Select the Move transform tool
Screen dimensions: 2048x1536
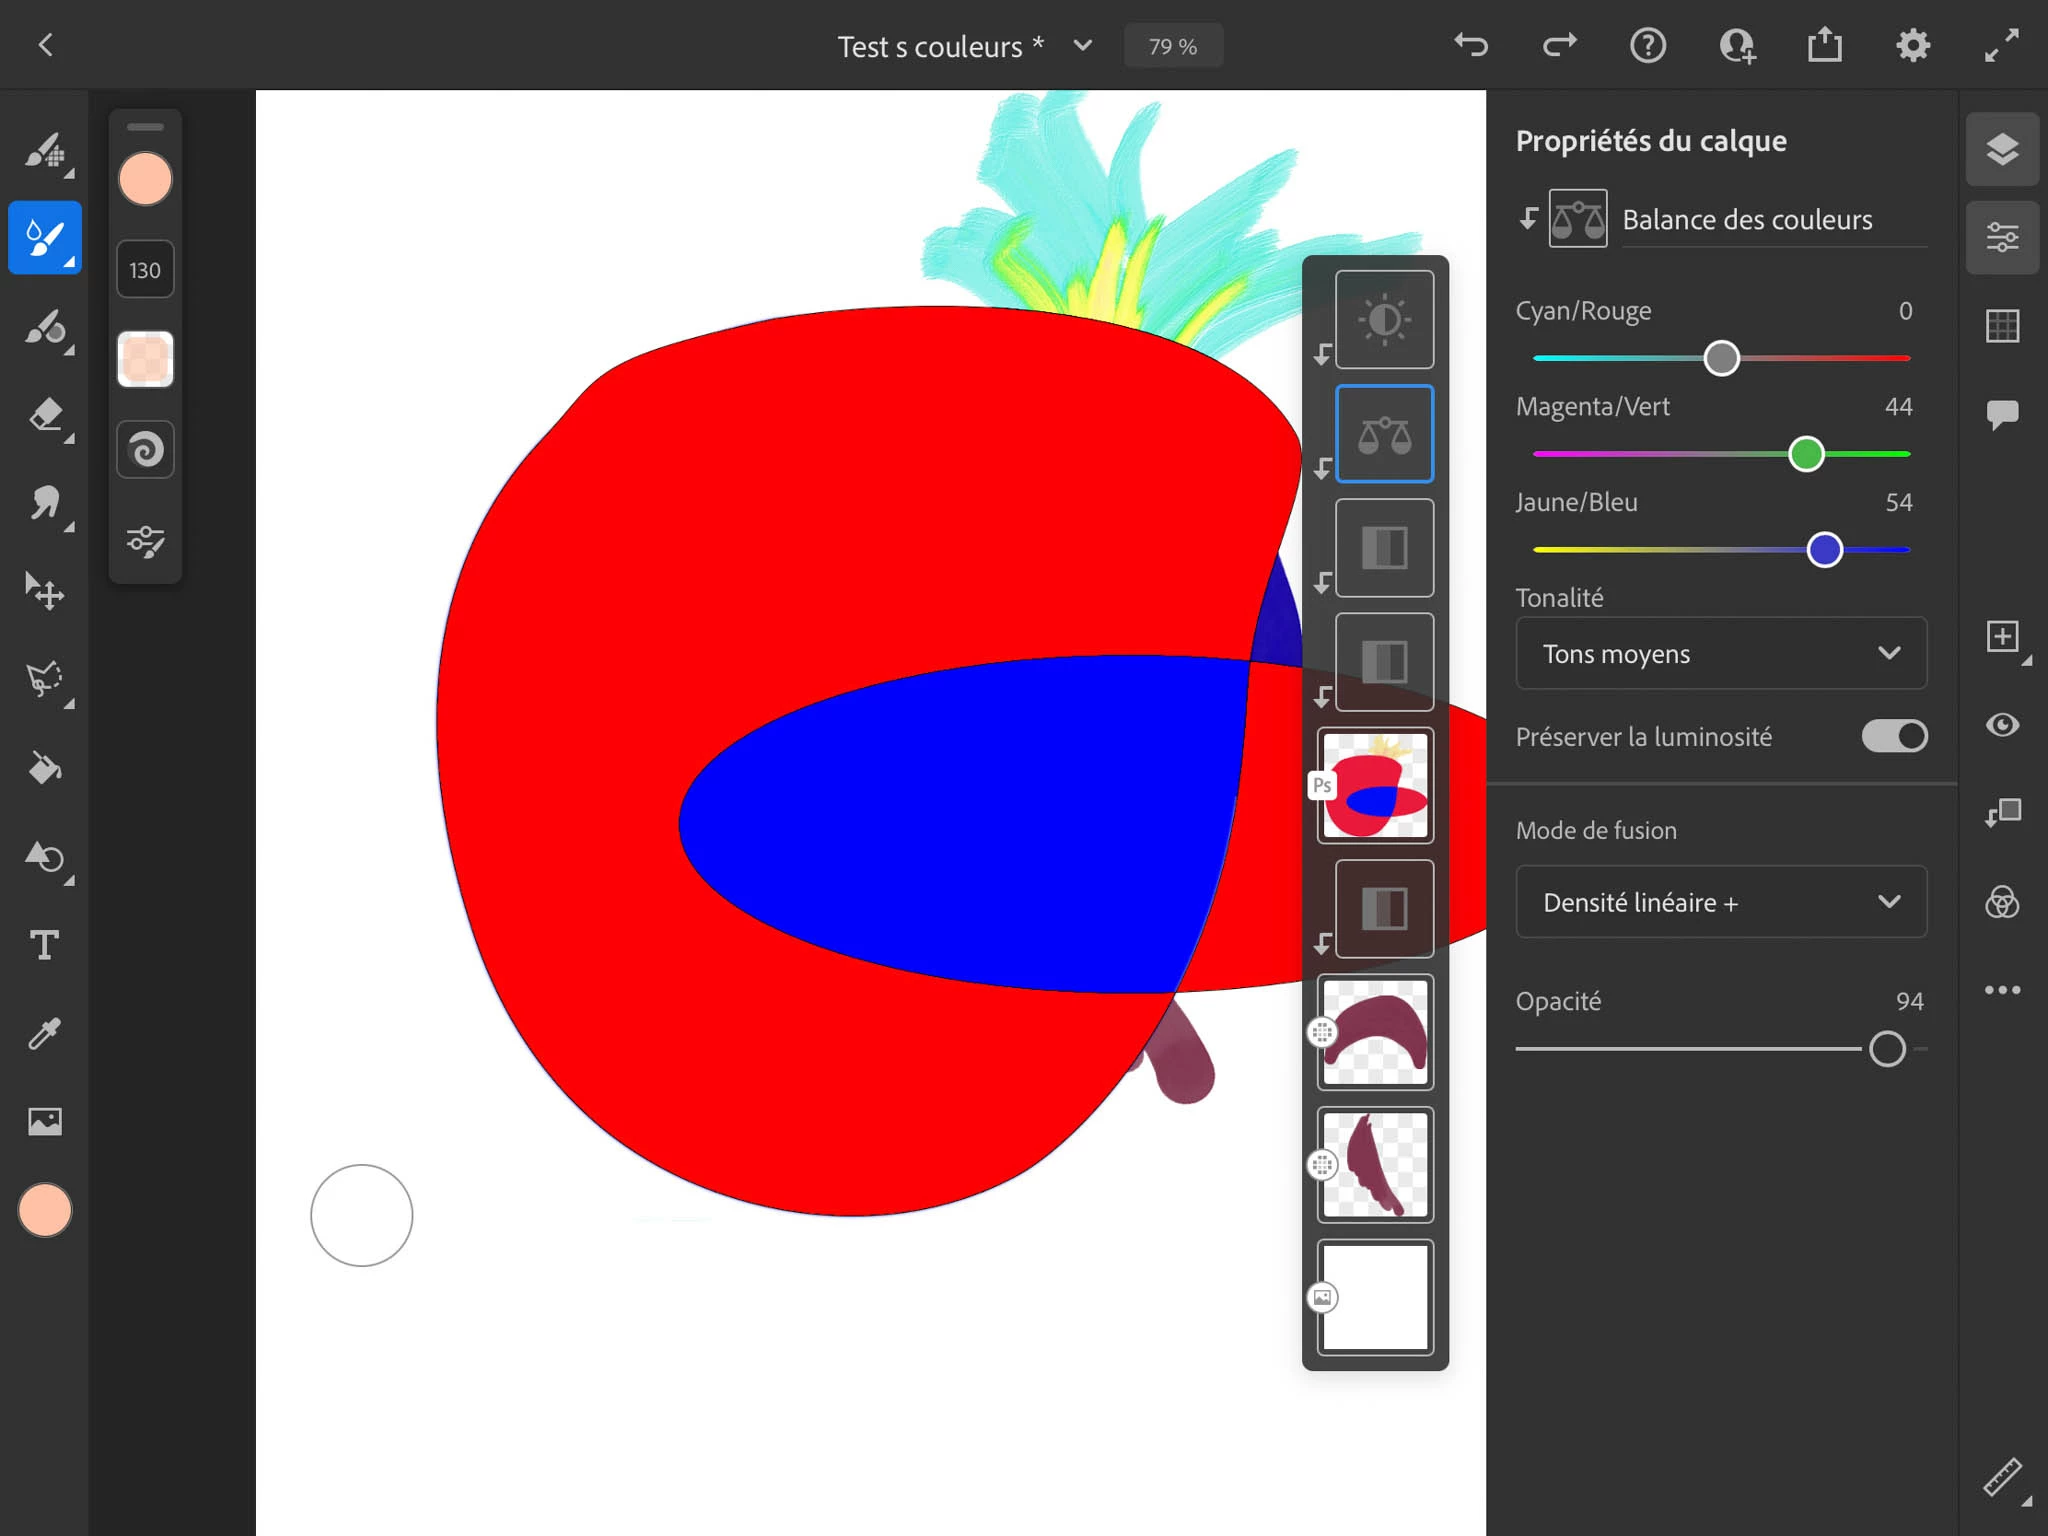coord(45,592)
